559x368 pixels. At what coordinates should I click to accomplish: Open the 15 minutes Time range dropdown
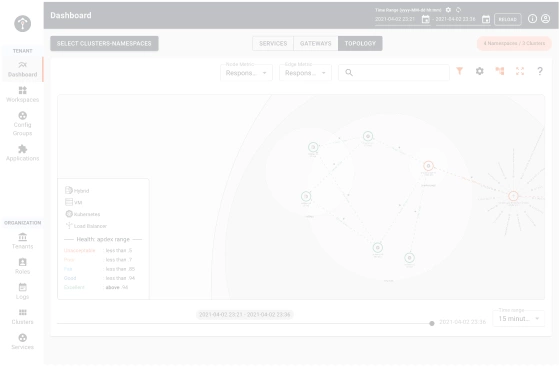(x=519, y=318)
